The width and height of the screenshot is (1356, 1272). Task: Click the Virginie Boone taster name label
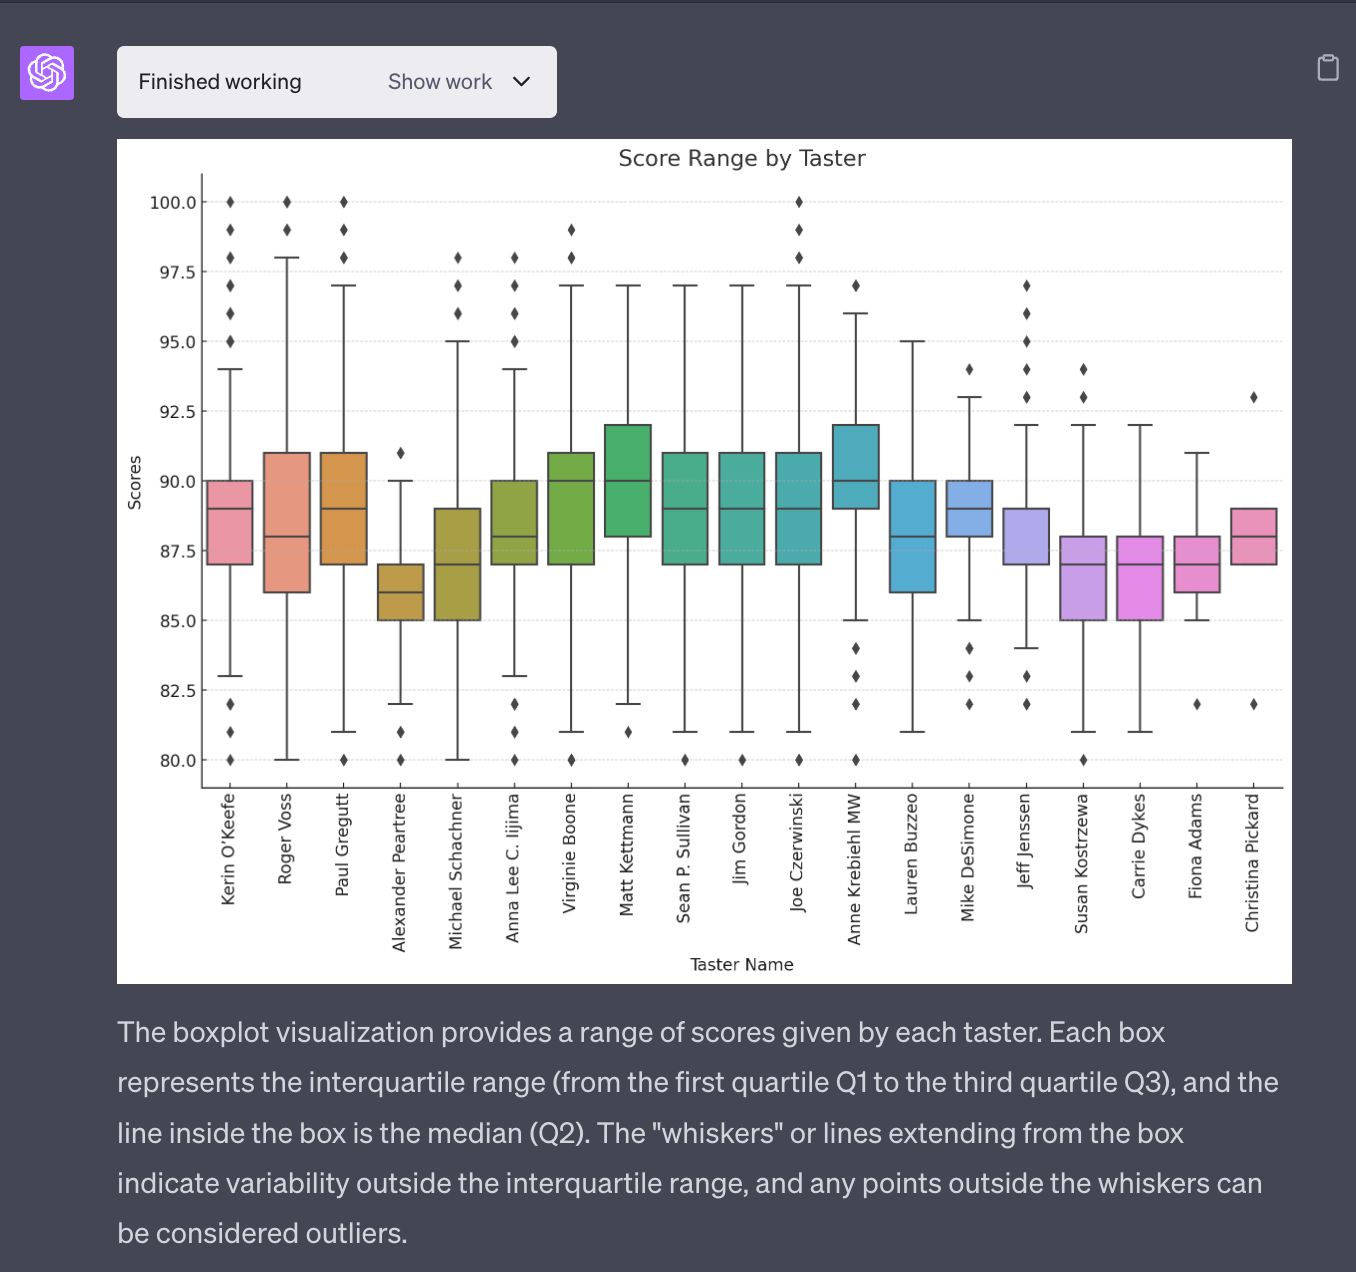point(571,855)
